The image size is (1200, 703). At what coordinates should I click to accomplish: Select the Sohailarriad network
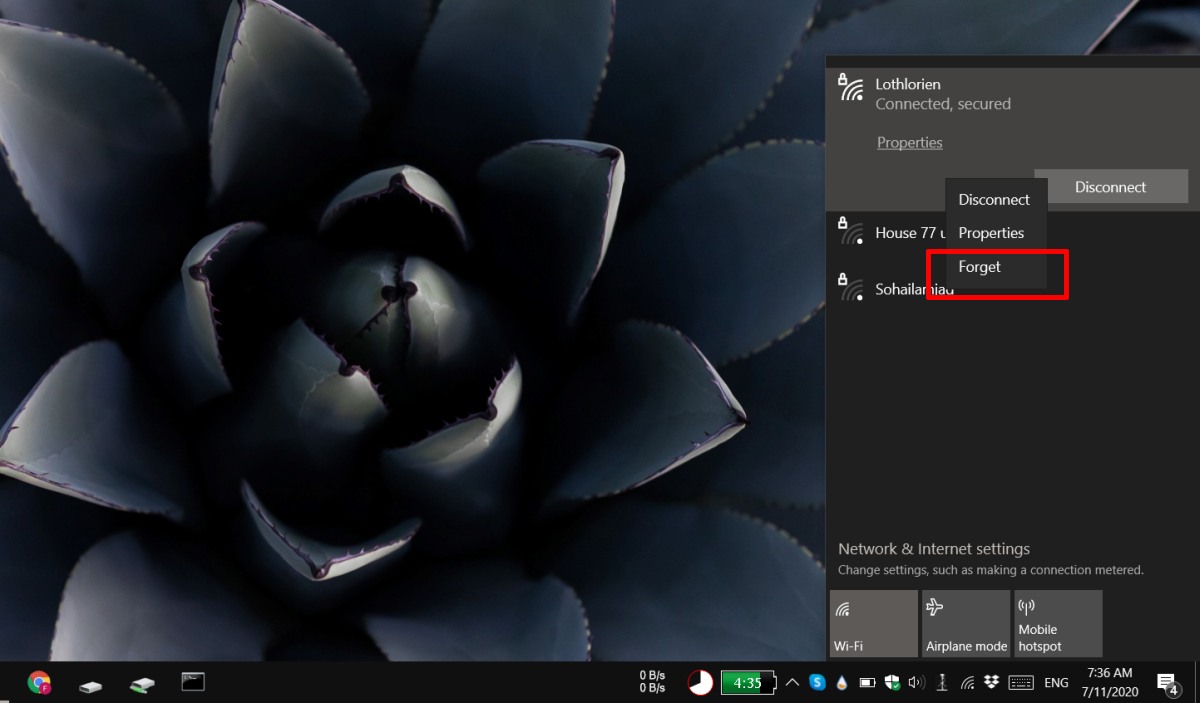[900, 289]
